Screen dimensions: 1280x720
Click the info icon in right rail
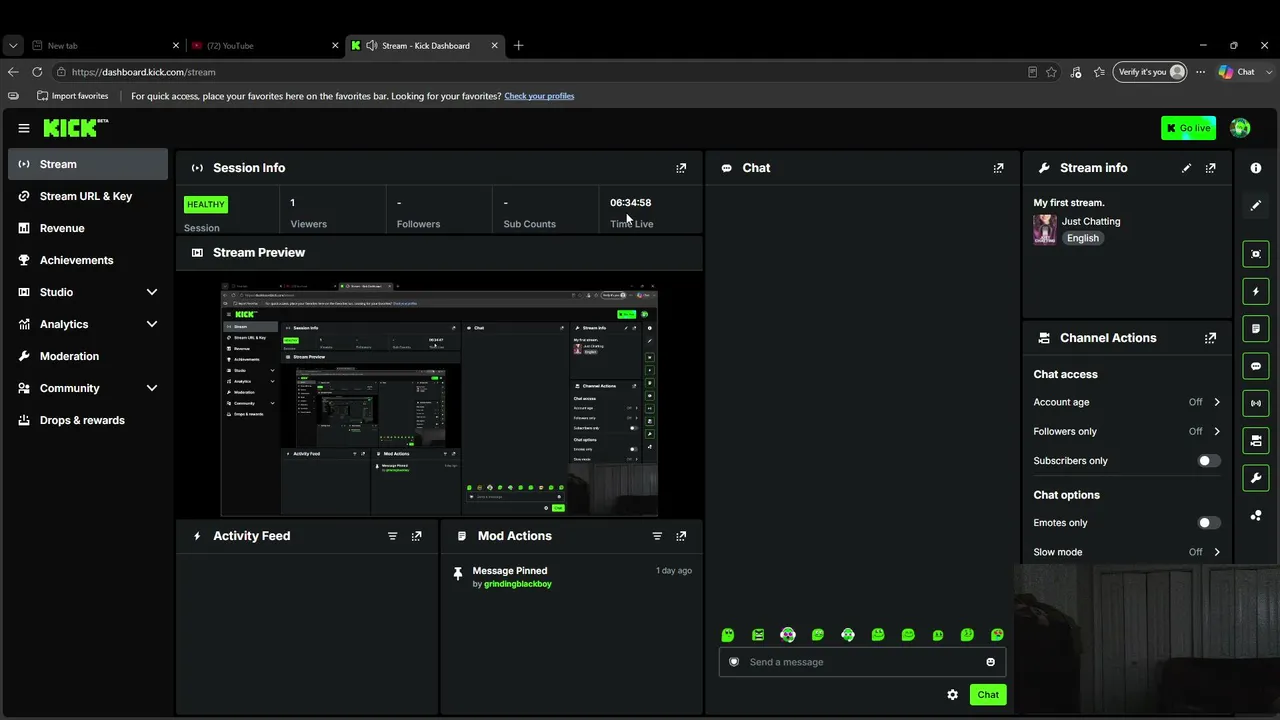(x=1256, y=168)
